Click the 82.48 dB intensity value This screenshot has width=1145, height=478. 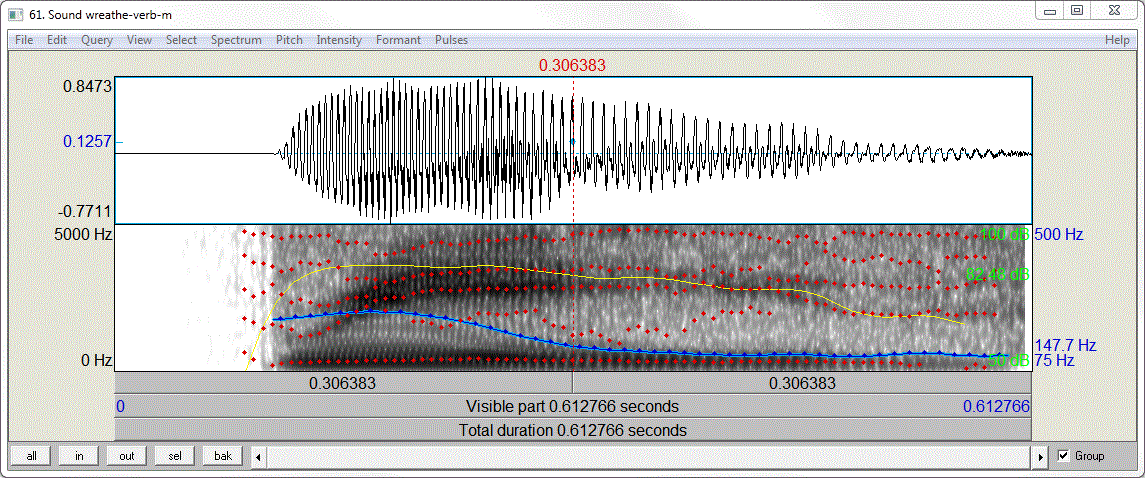click(997, 275)
